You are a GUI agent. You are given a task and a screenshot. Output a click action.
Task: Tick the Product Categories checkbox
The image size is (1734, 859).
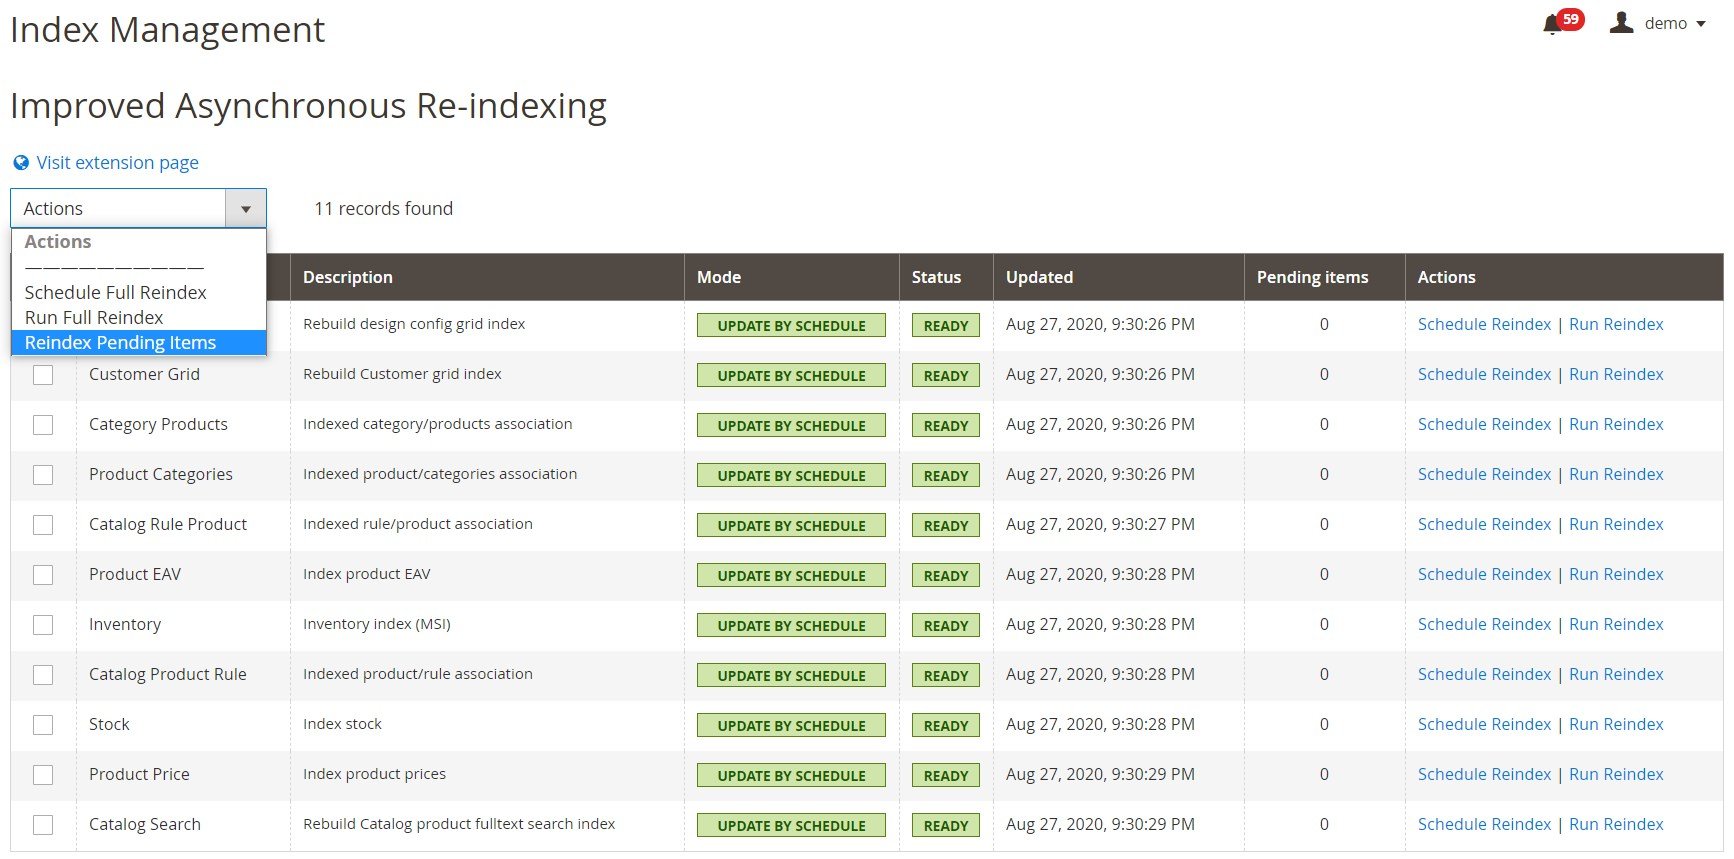[x=43, y=475]
